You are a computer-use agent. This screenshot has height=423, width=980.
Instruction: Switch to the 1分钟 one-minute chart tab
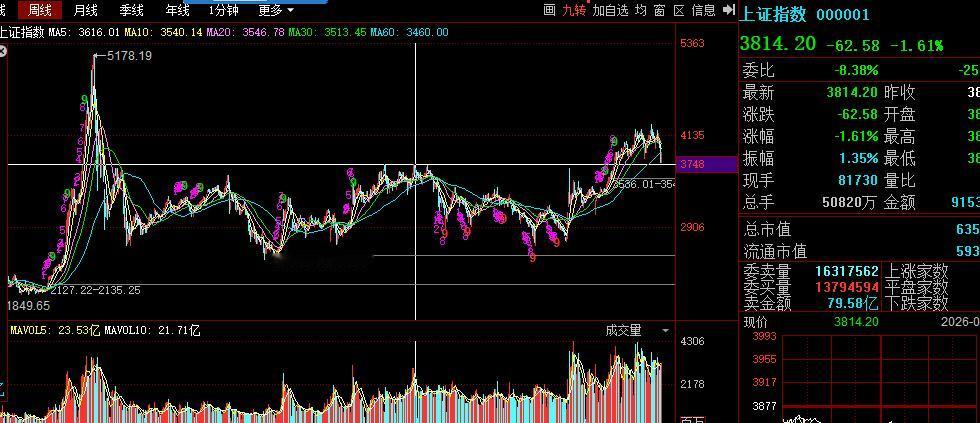[224, 10]
